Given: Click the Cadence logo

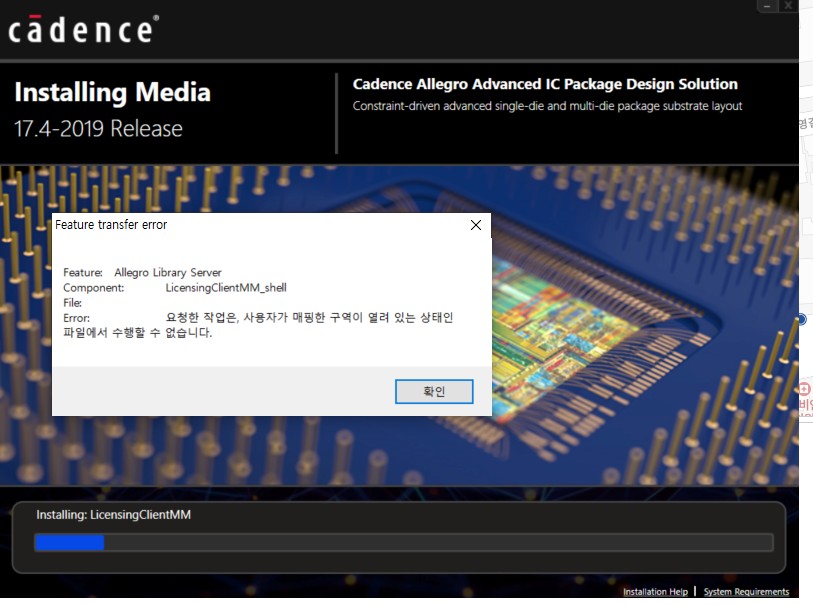Looking at the screenshot, I should pyautogui.click(x=83, y=29).
